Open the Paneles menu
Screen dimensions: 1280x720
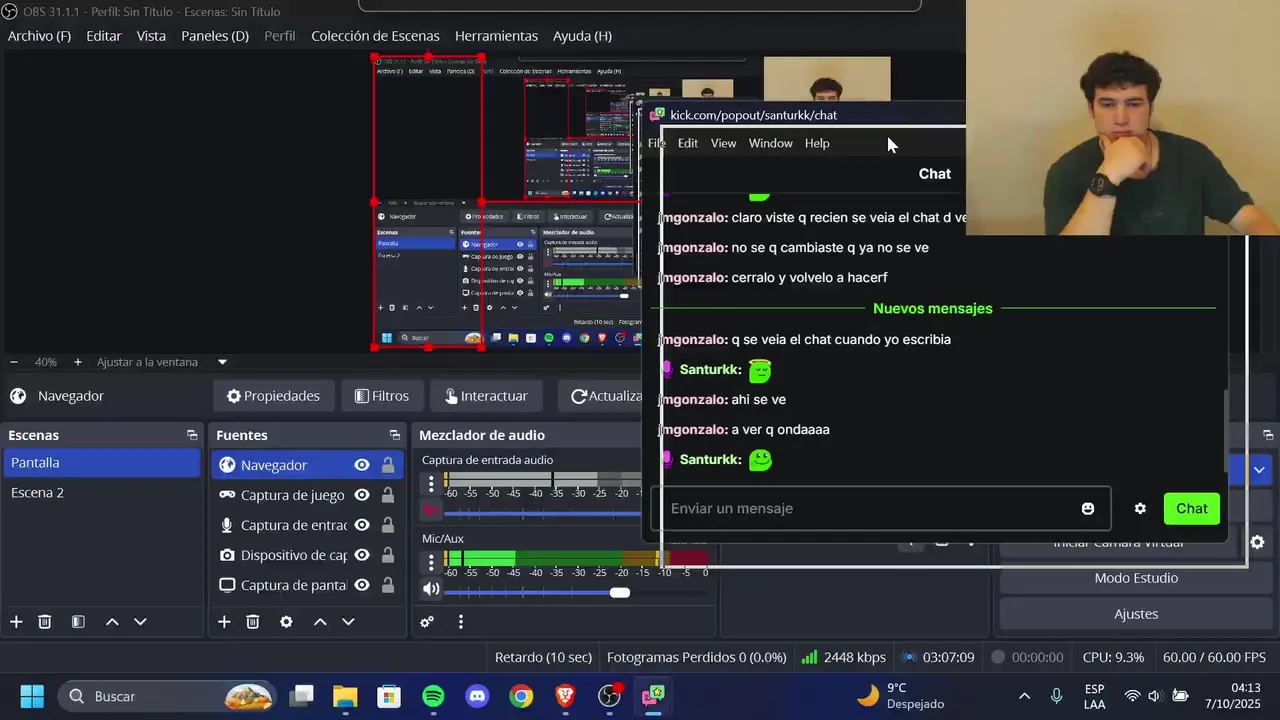[x=215, y=36]
